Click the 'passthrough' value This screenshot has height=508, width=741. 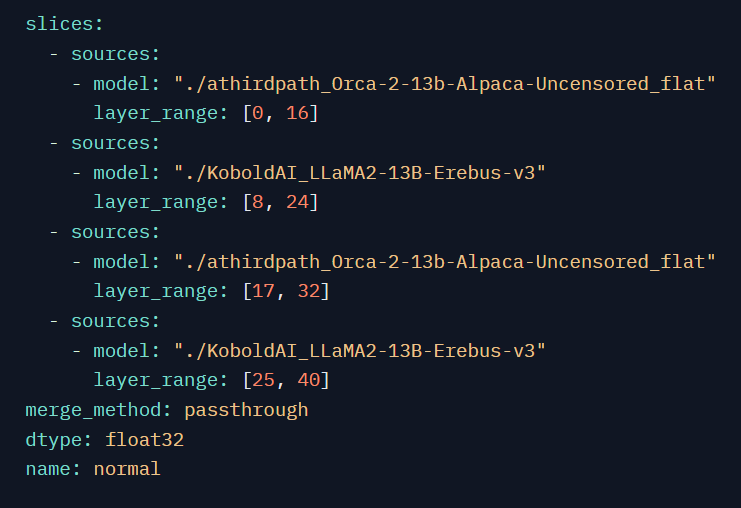coord(246,410)
